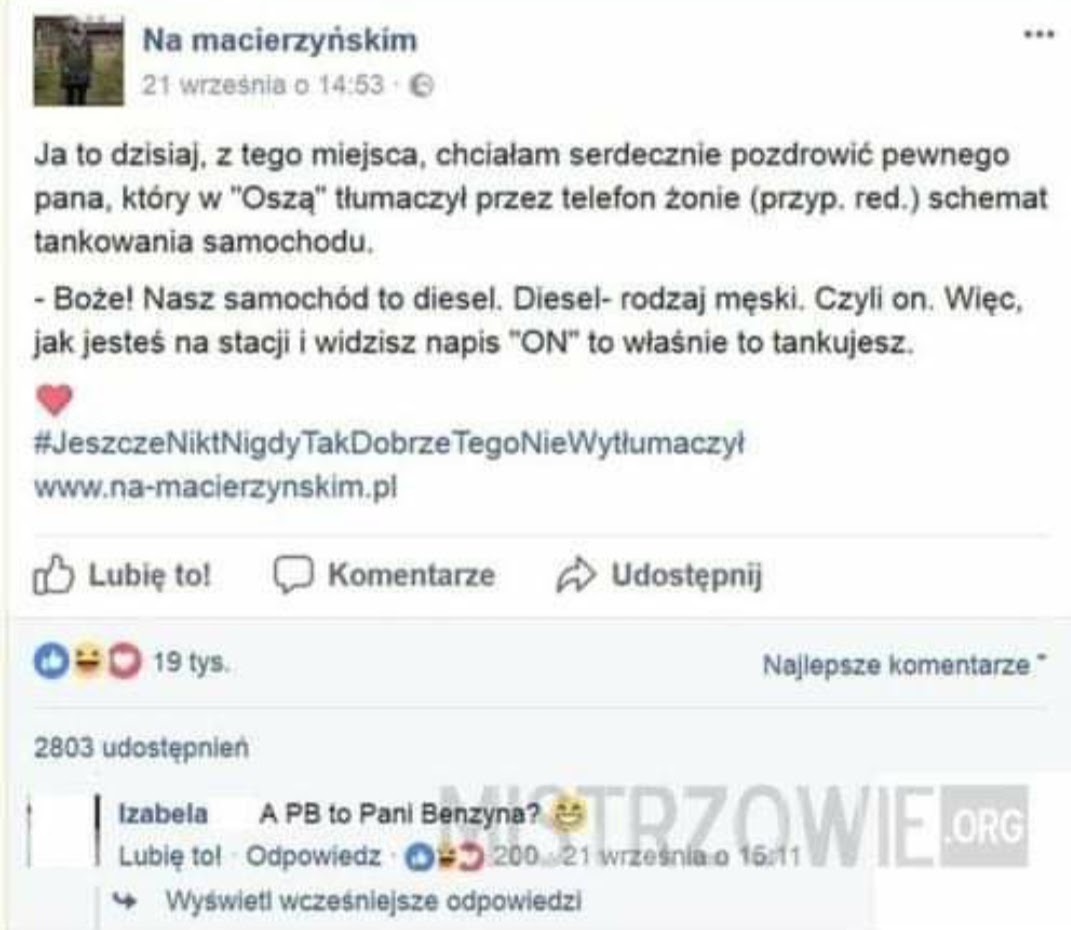
Task: Open the three-dots post options menu
Action: tap(1039, 34)
